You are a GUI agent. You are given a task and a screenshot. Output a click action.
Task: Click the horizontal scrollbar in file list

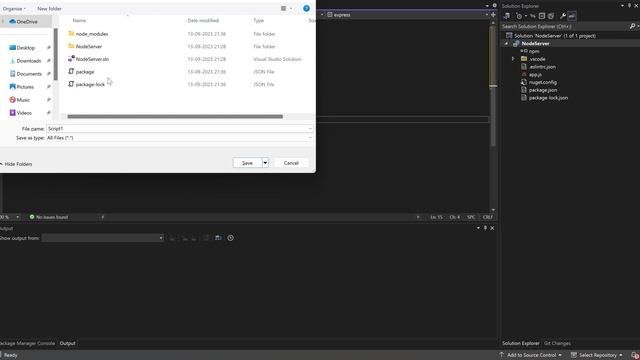(175, 117)
